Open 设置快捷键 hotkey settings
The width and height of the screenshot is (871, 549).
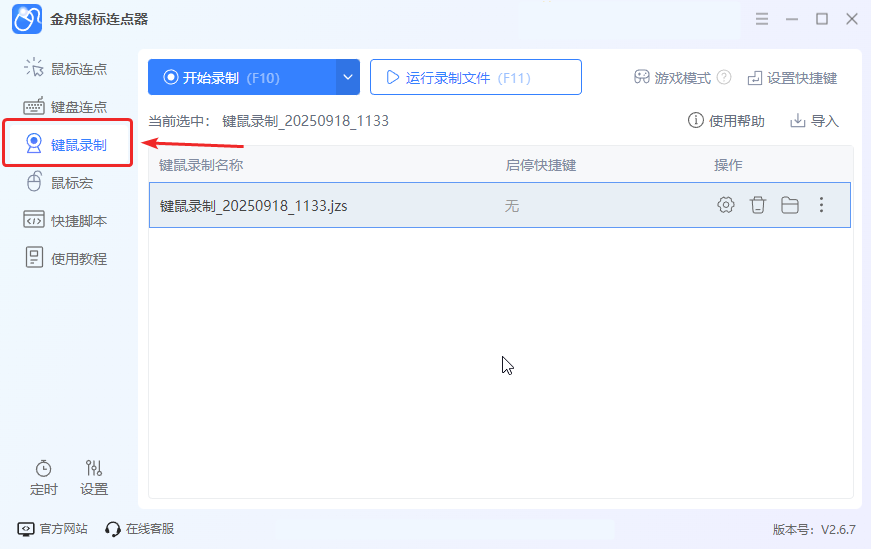tap(792, 78)
